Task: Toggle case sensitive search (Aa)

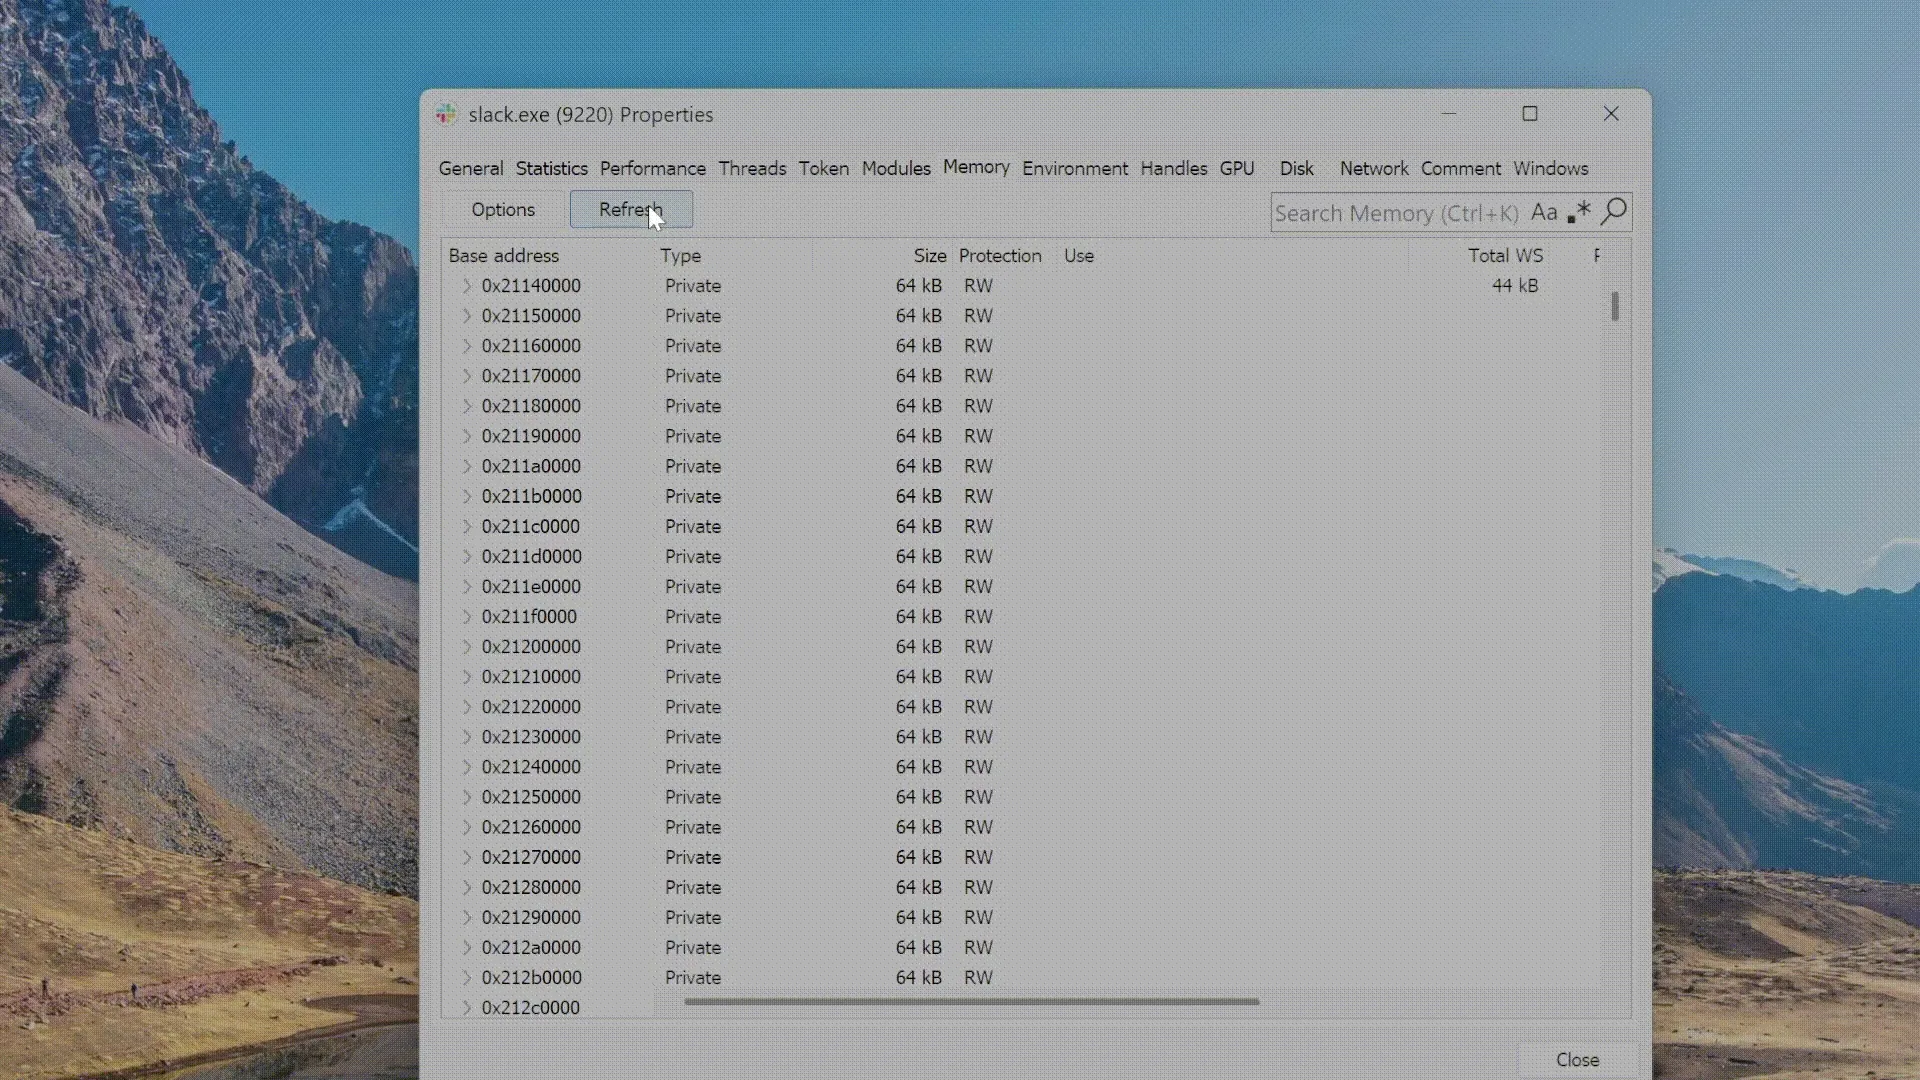Action: pos(1543,212)
